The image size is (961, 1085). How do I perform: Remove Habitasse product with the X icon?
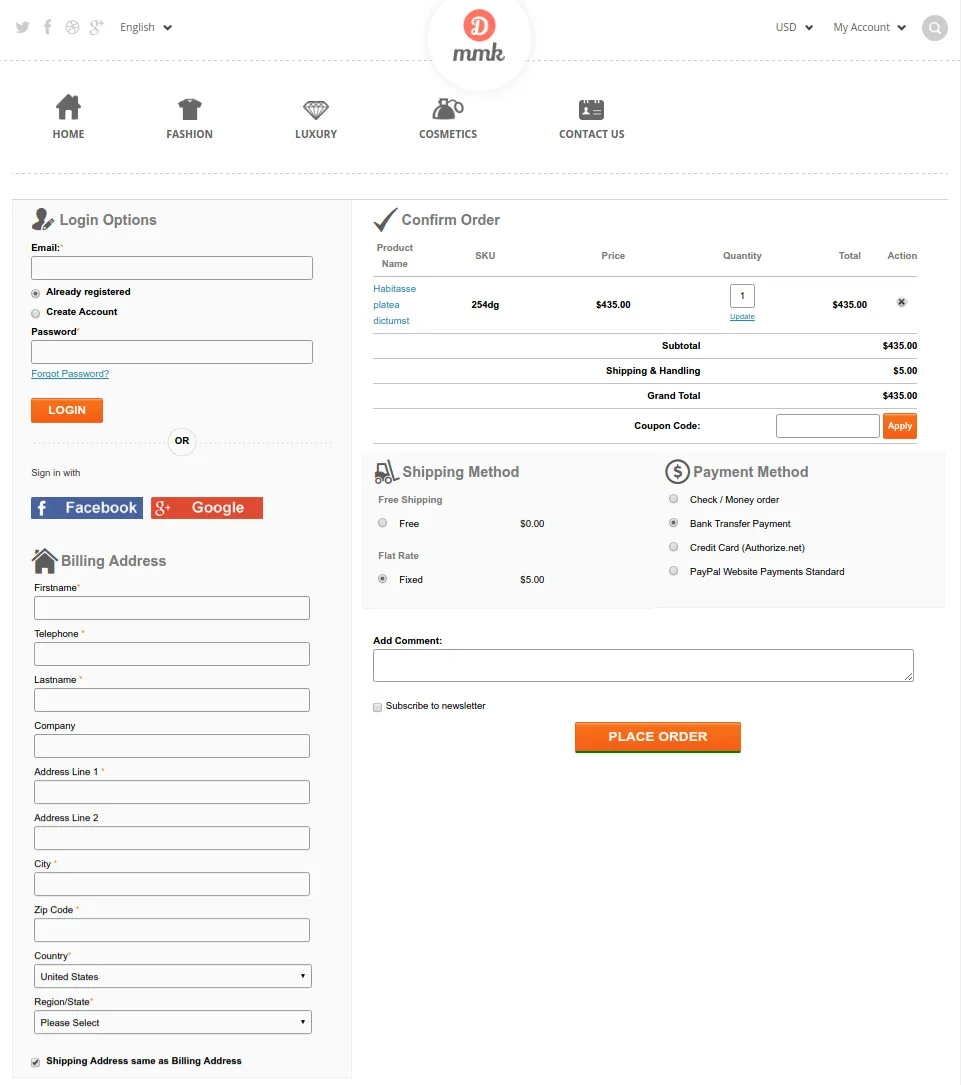point(901,302)
